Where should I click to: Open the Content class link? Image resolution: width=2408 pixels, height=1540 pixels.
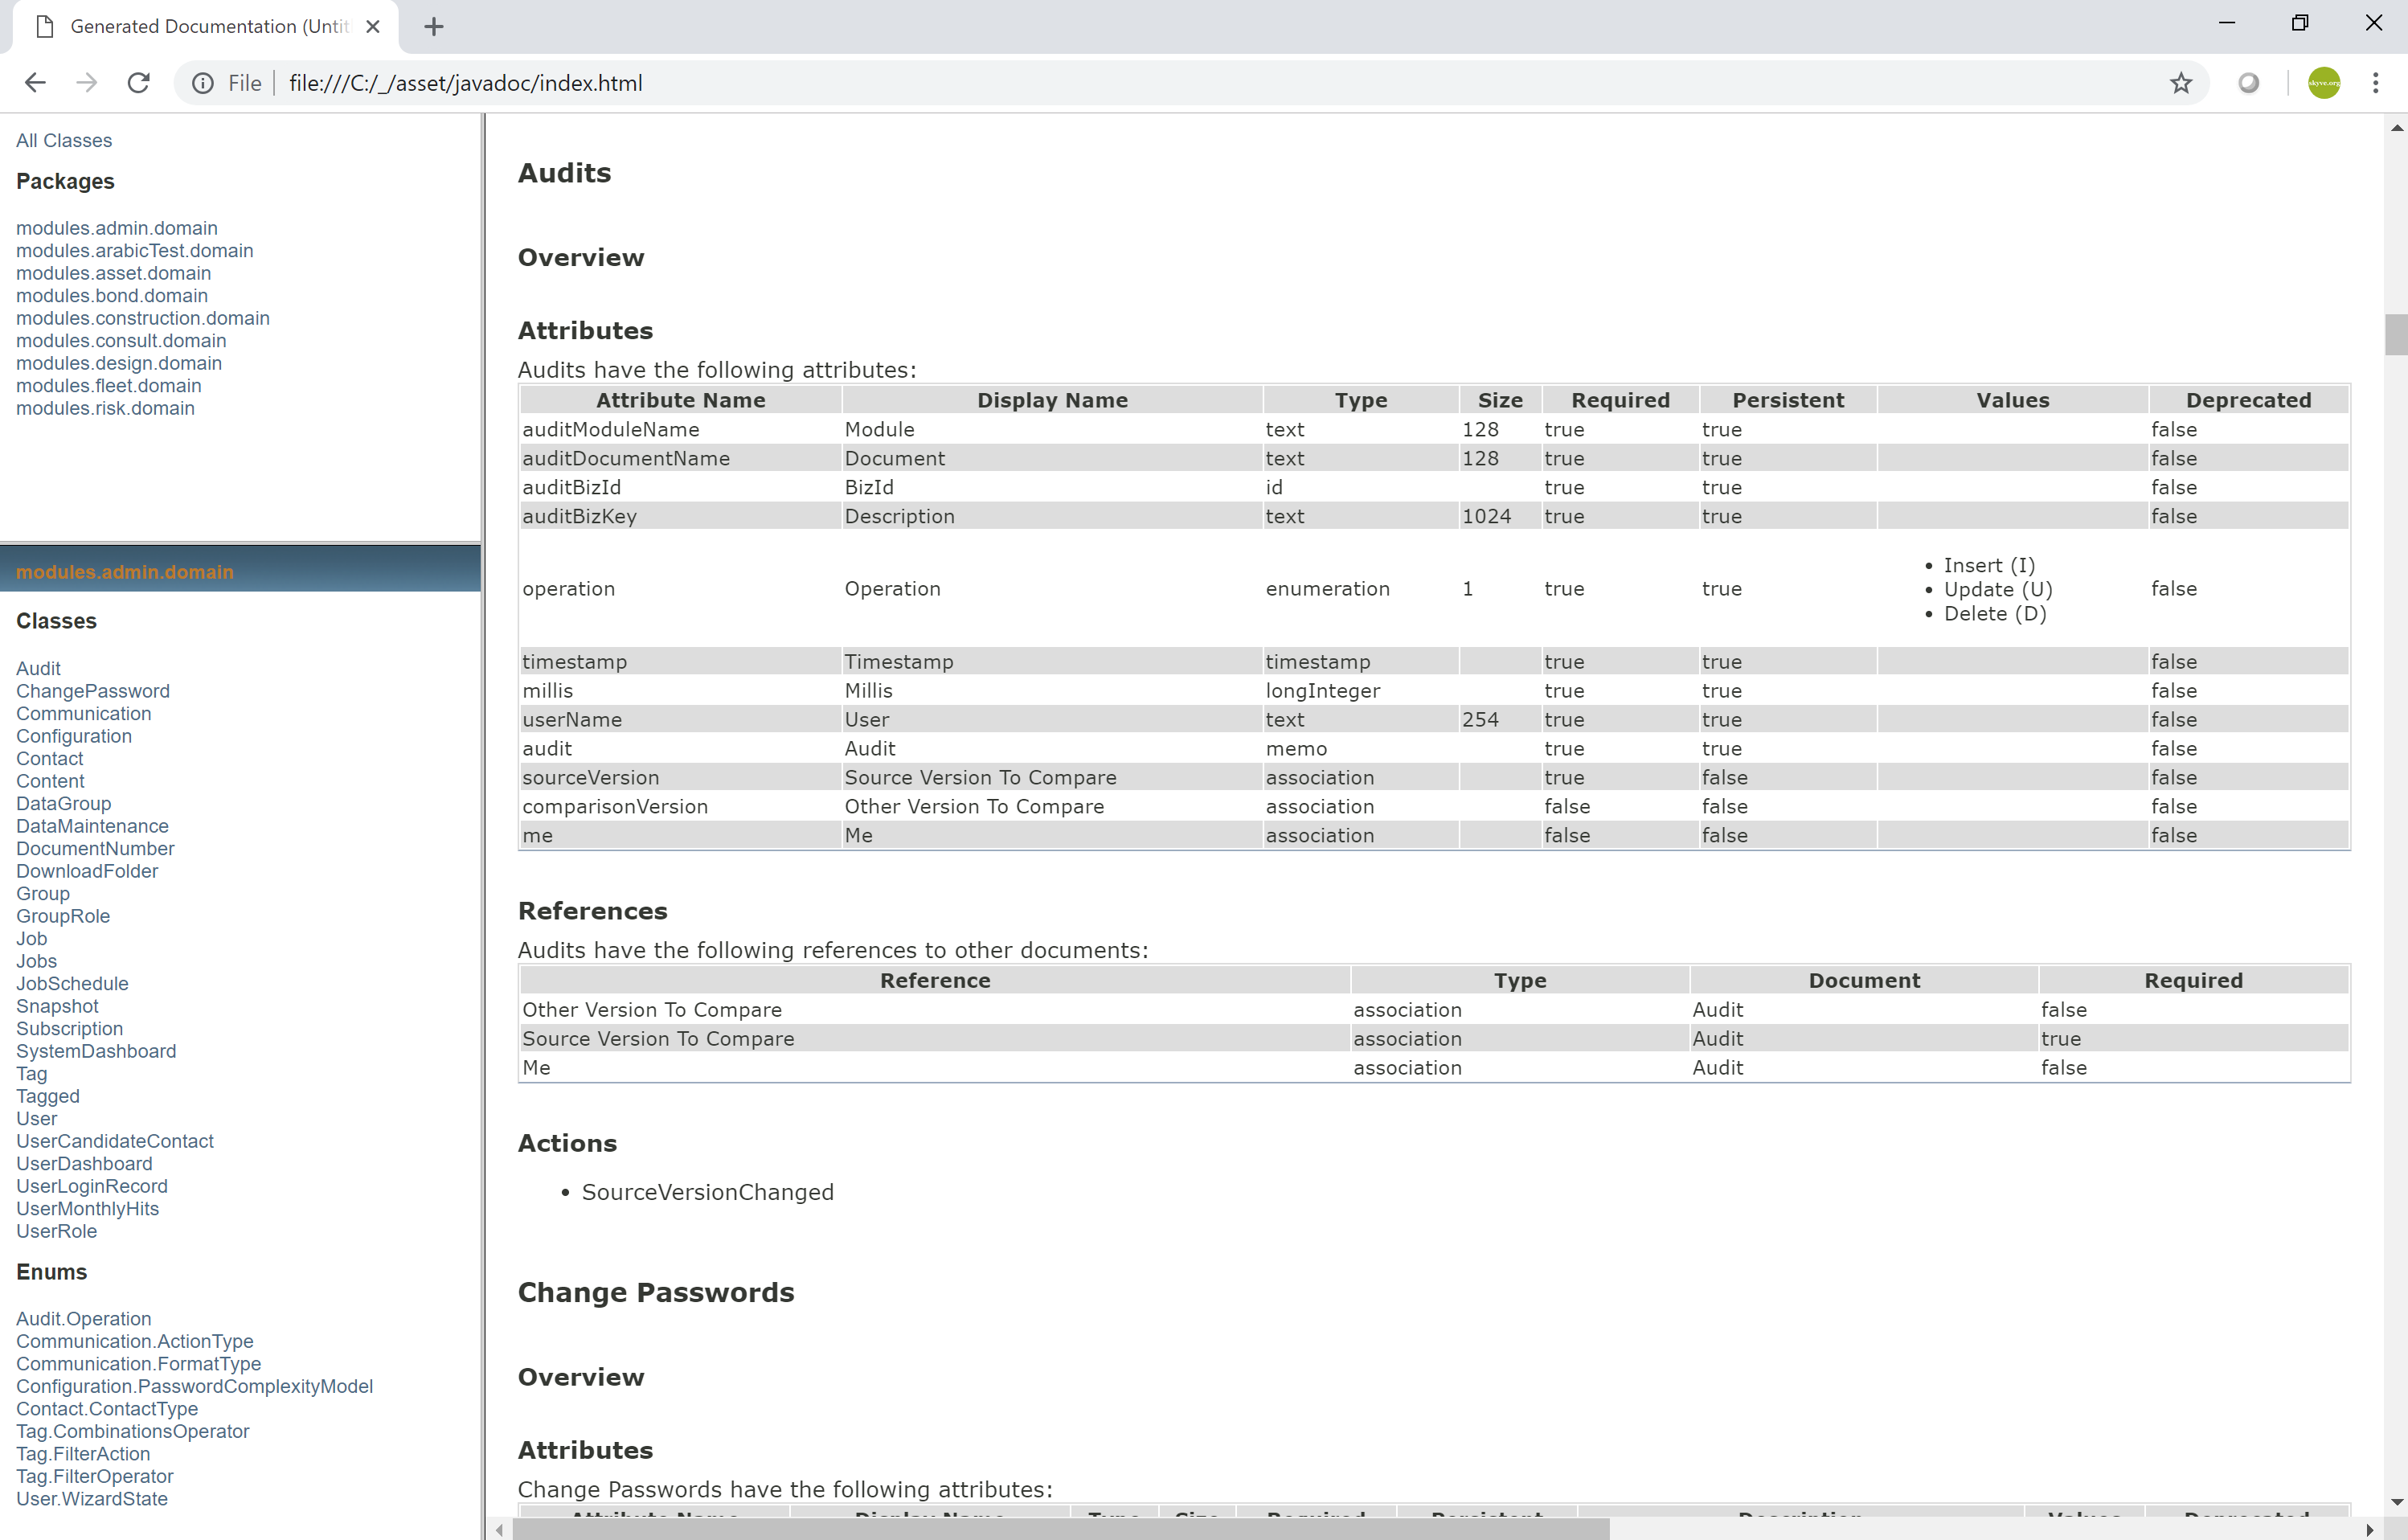tap(51, 781)
